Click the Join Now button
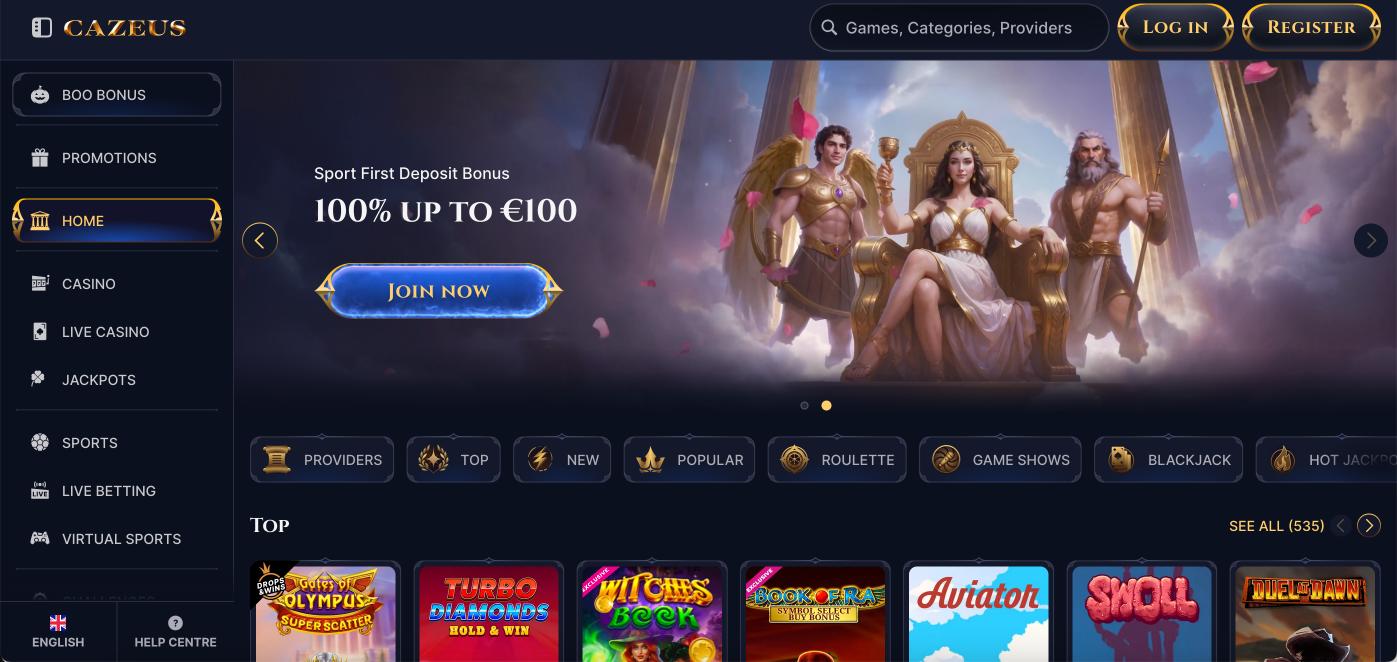 tap(439, 291)
